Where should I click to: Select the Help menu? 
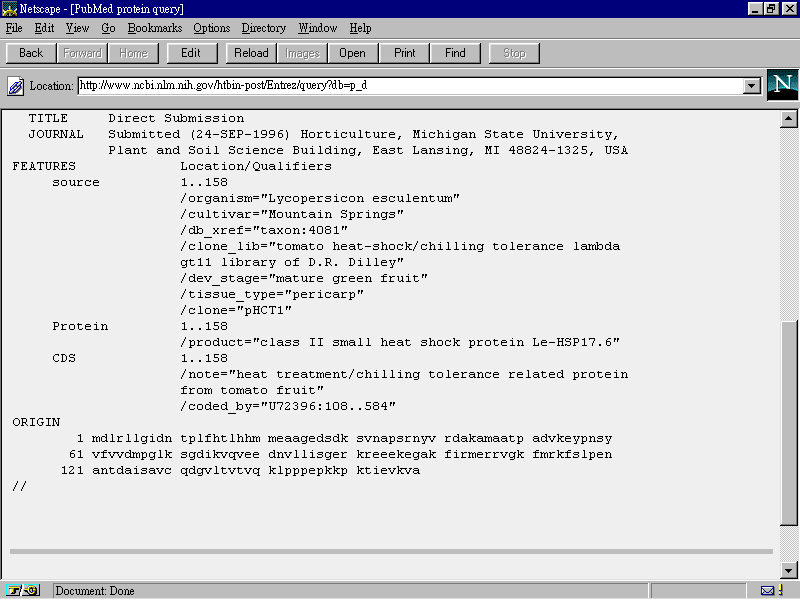coord(360,28)
